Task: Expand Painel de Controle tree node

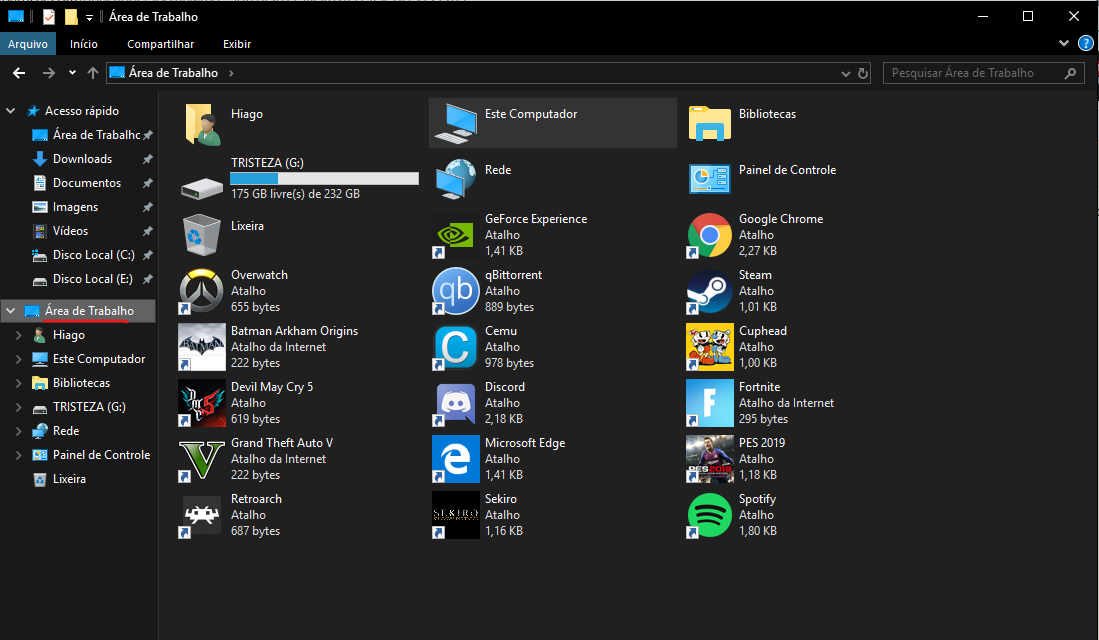Action: [x=19, y=455]
